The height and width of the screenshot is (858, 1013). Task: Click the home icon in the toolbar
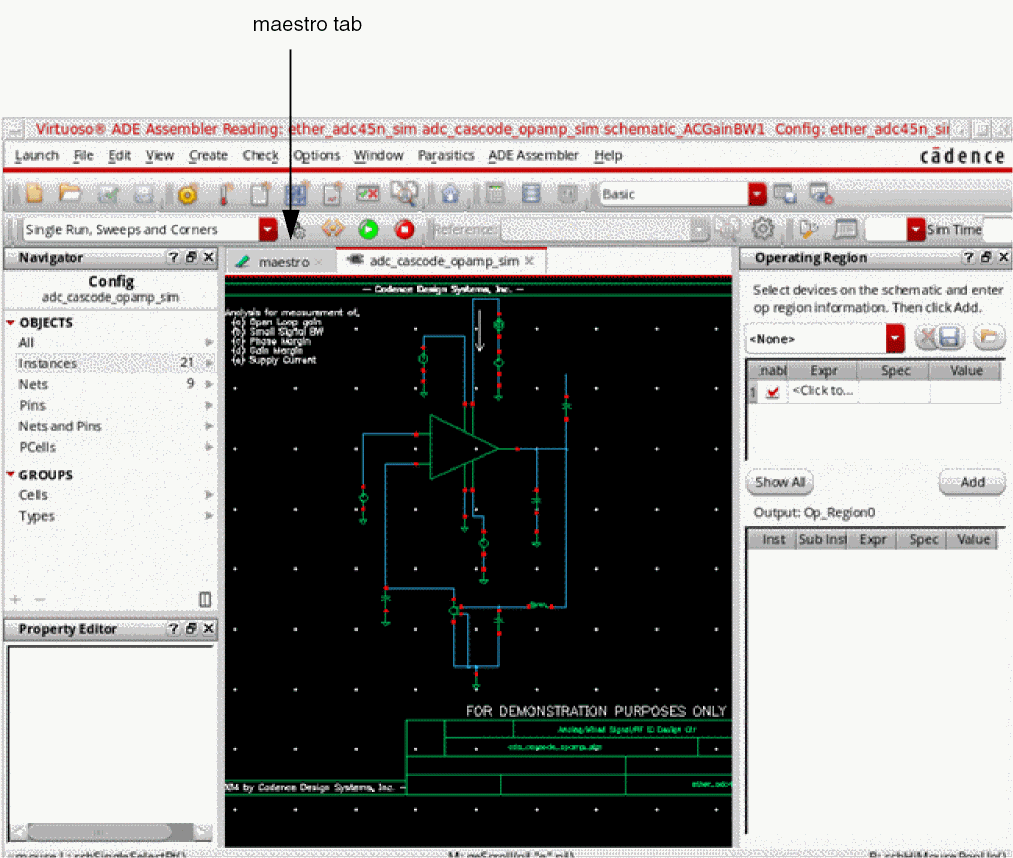(x=450, y=194)
